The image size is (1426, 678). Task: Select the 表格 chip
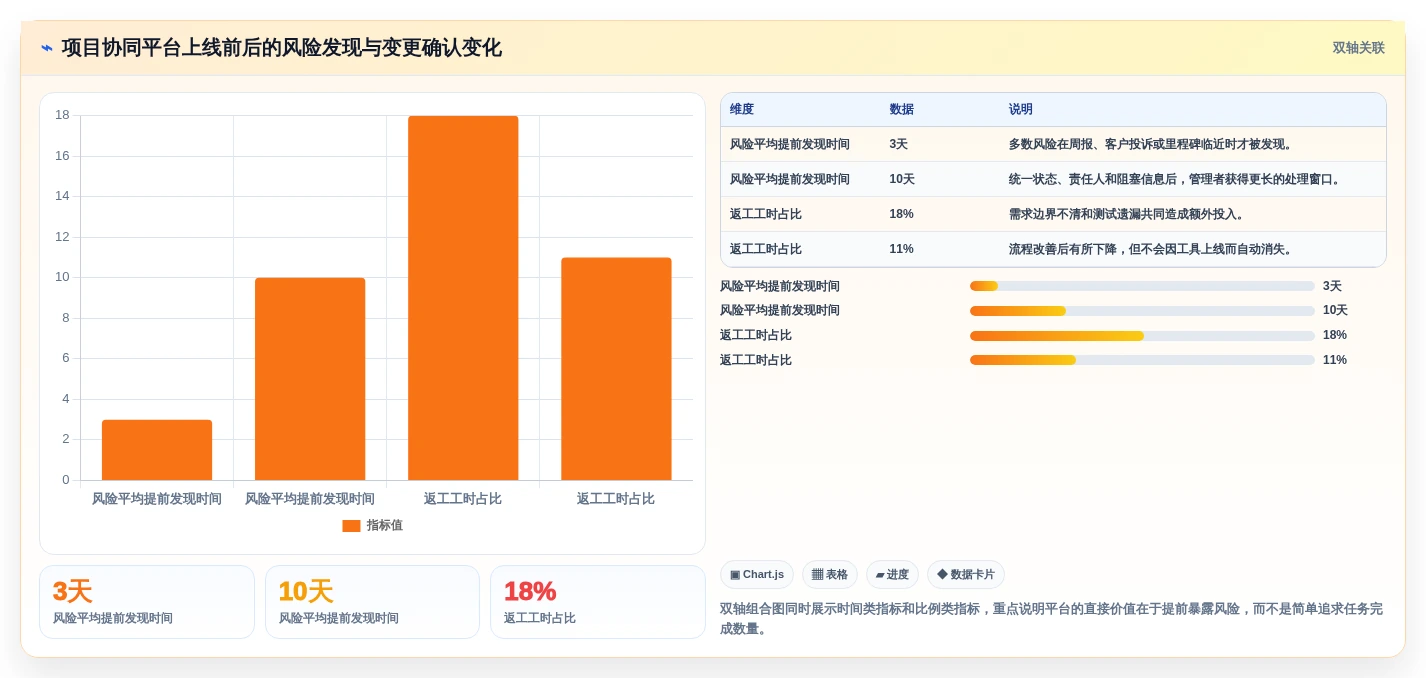tap(830, 575)
